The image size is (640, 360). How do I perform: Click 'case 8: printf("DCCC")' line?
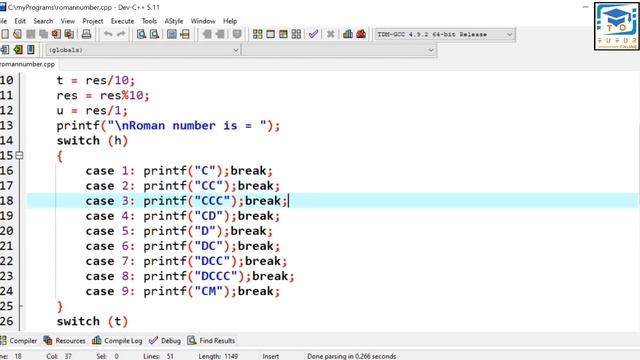tap(190, 276)
